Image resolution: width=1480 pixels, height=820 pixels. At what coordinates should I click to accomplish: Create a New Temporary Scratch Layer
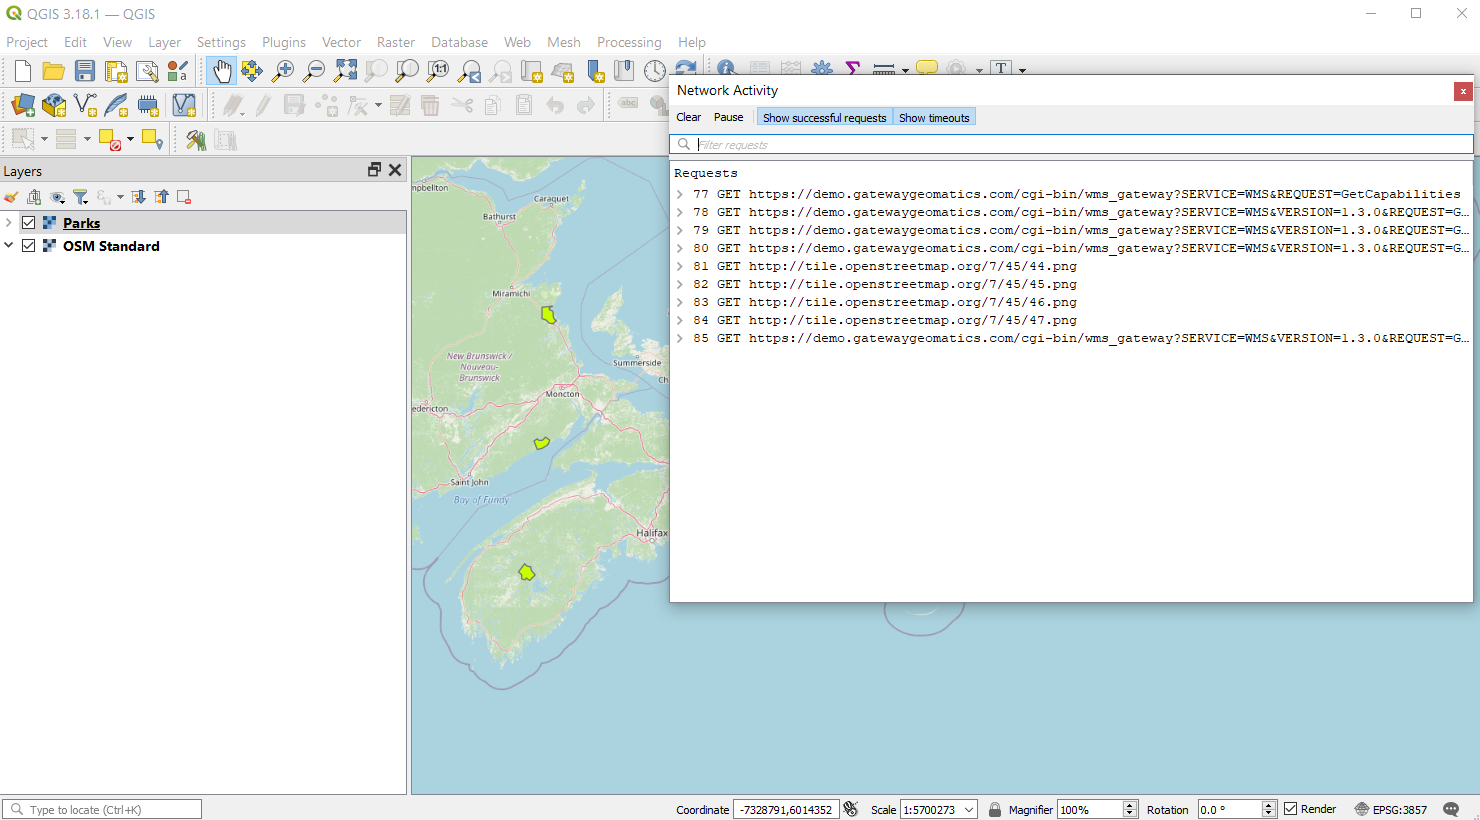coord(148,105)
